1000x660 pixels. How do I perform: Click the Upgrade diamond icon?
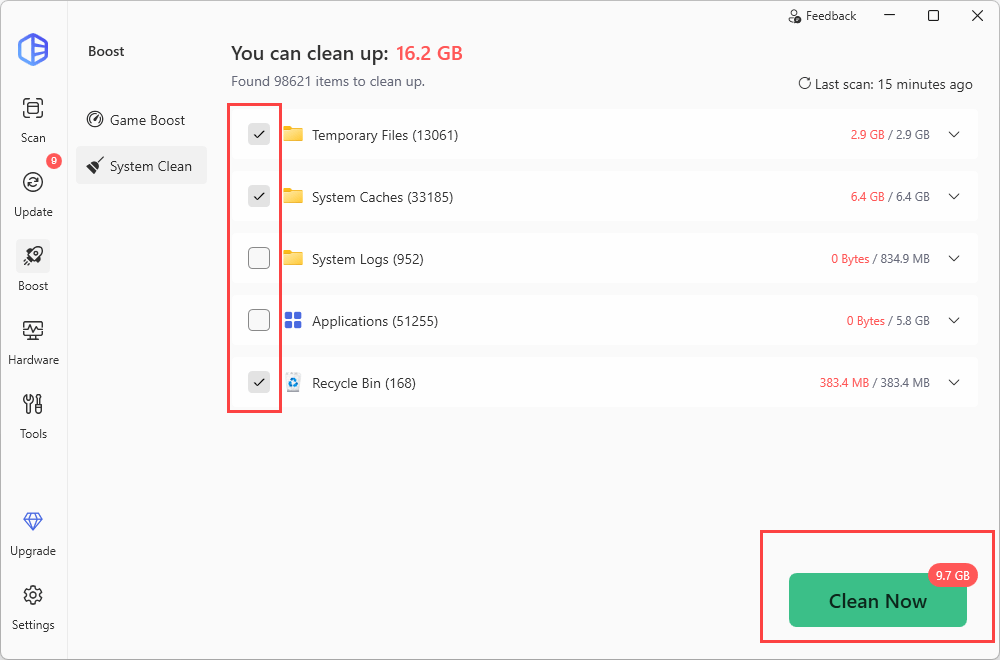pyautogui.click(x=33, y=522)
